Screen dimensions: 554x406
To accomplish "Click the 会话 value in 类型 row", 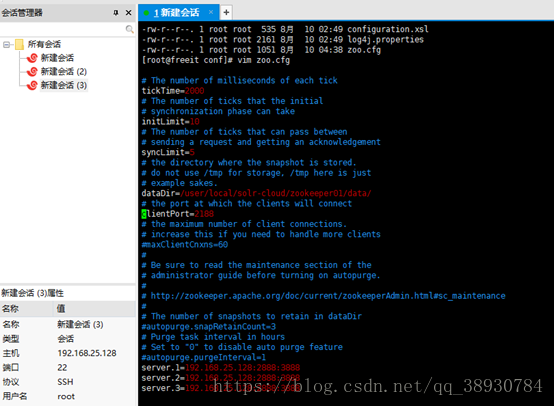I will (x=66, y=339).
